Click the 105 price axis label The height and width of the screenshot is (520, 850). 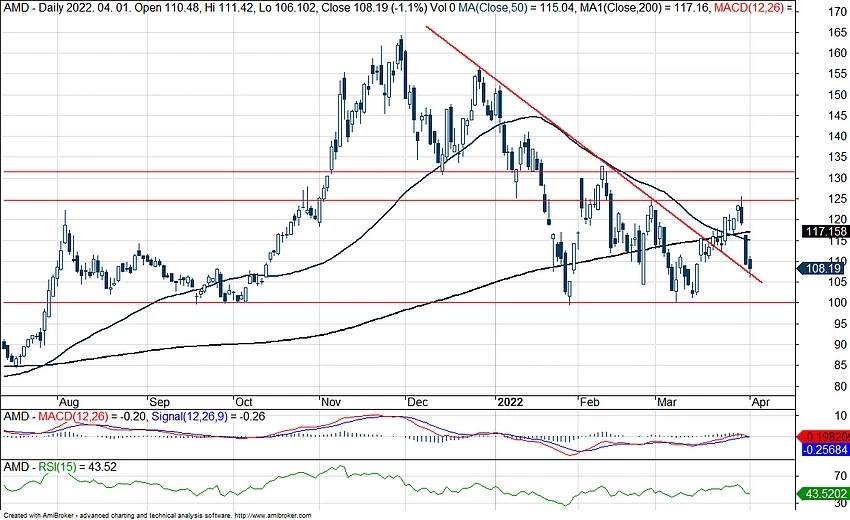coord(837,281)
